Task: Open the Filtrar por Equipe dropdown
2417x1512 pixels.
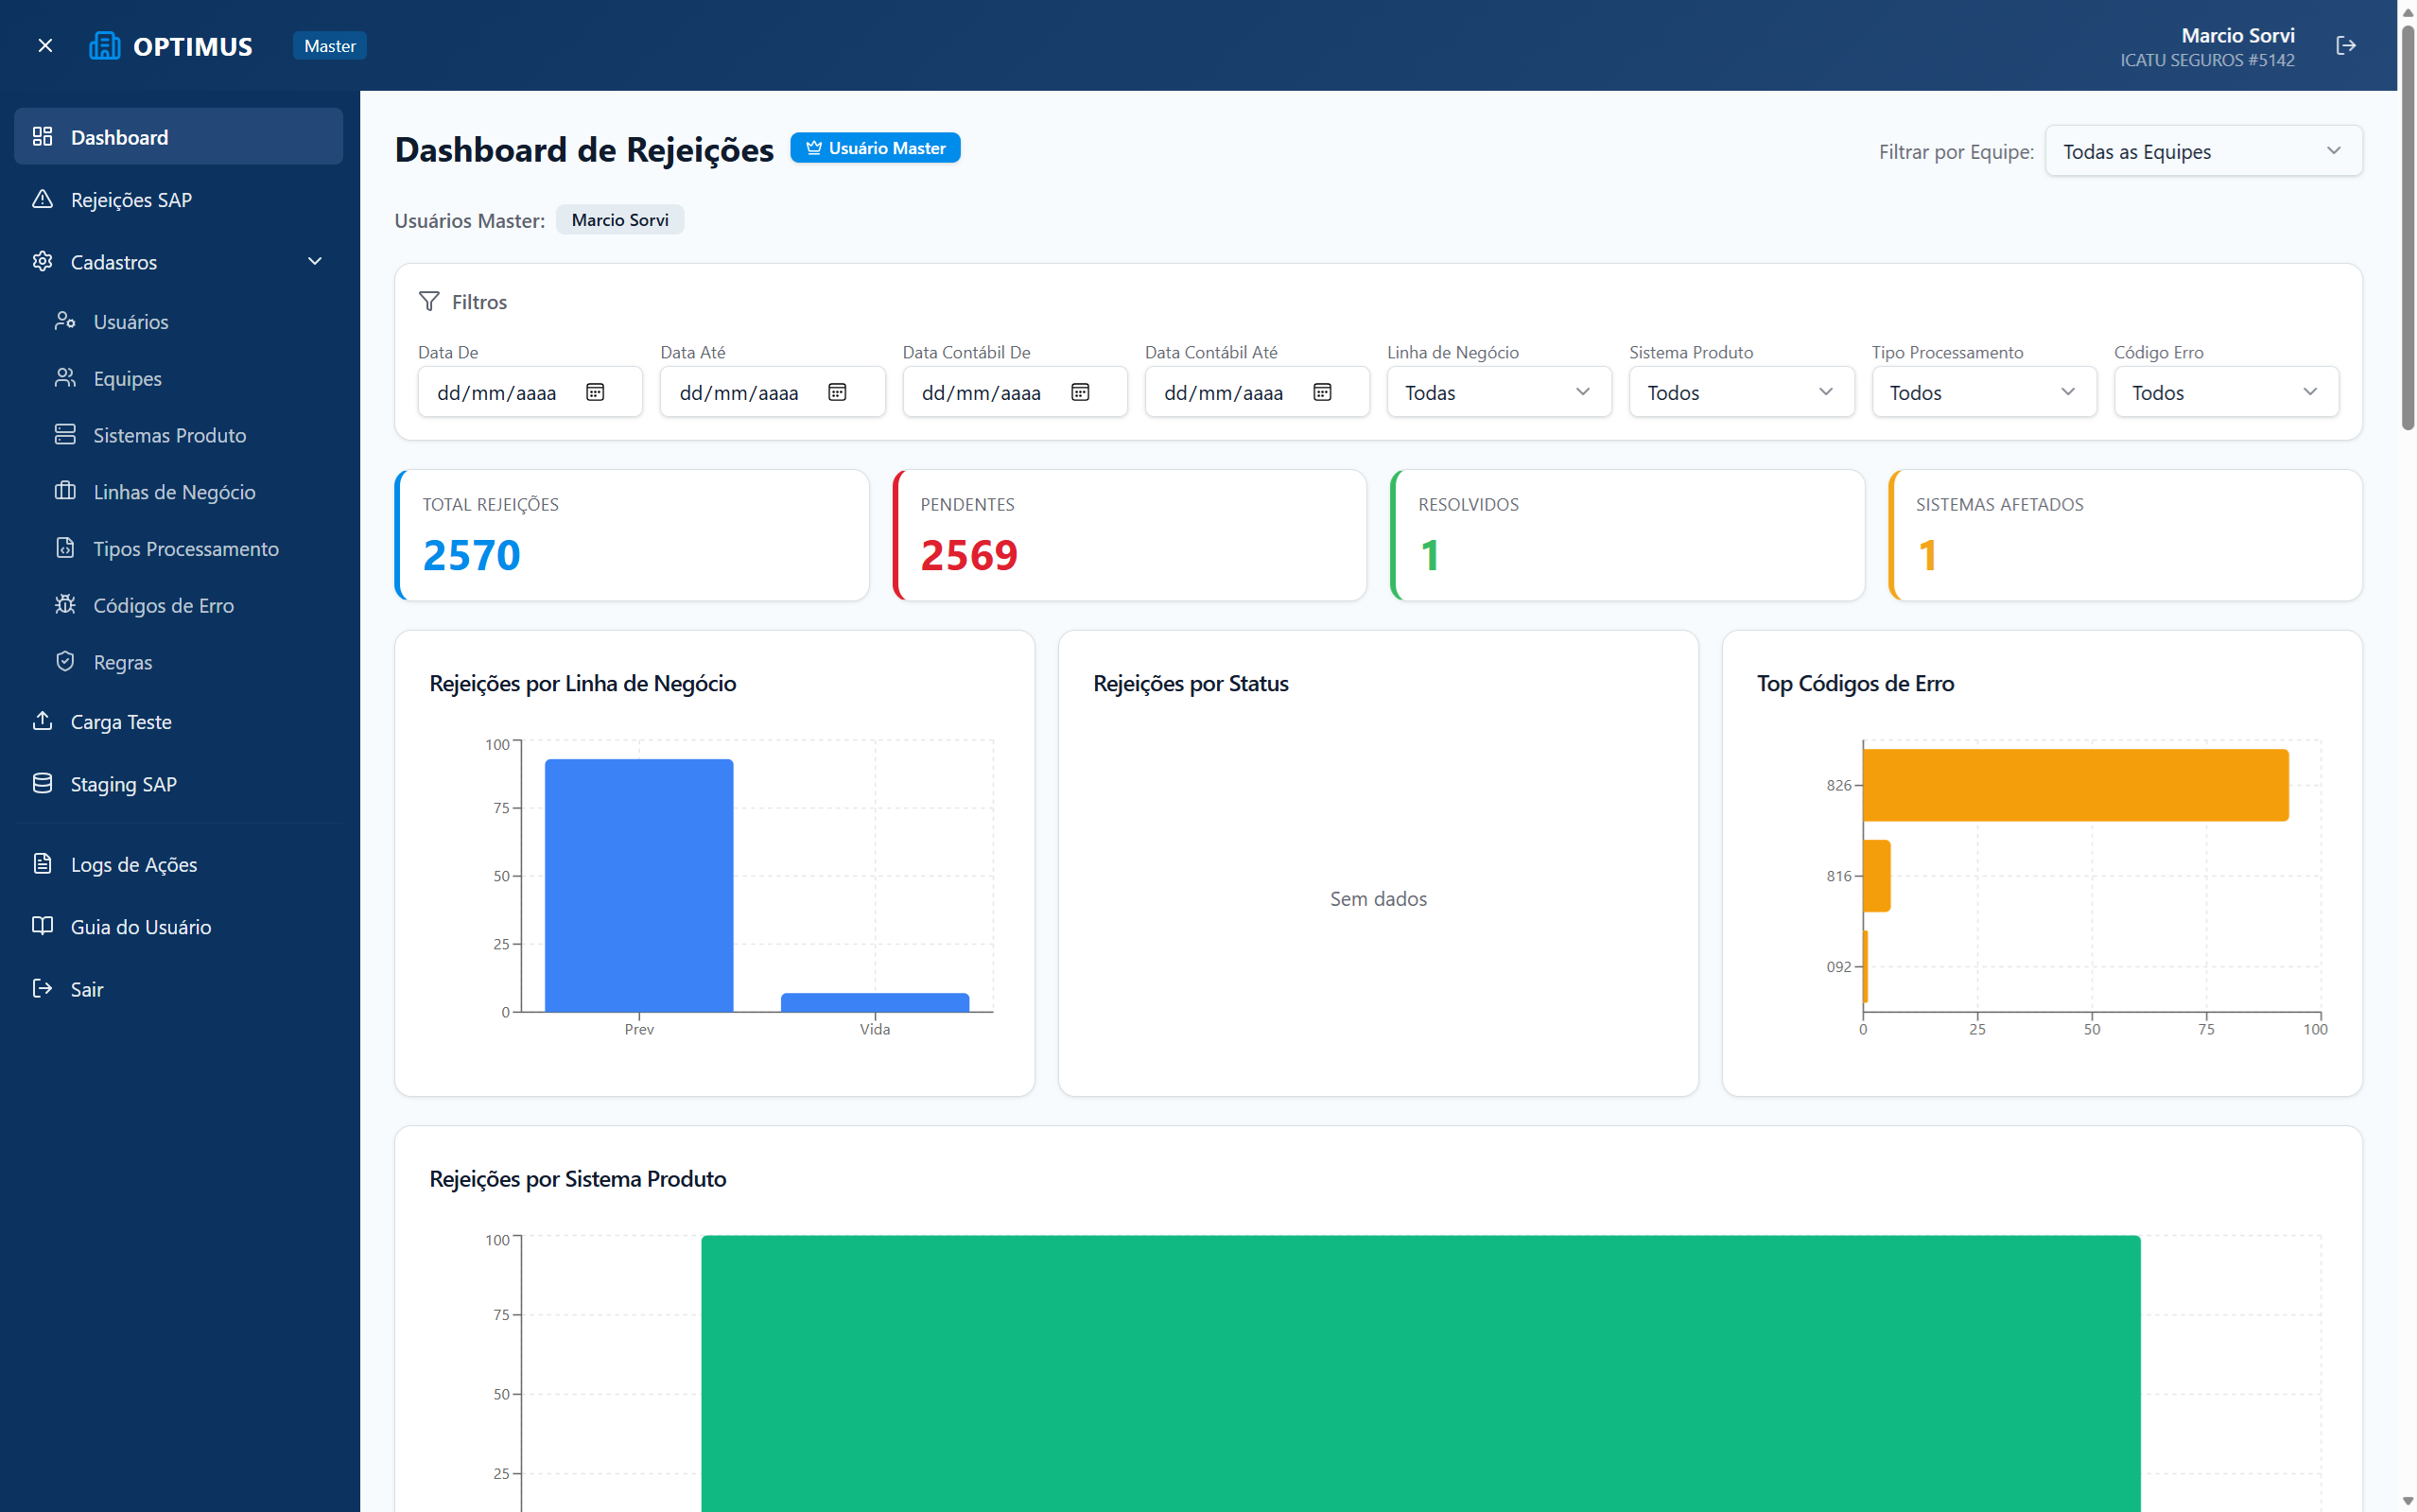Action: (x=2203, y=151)
